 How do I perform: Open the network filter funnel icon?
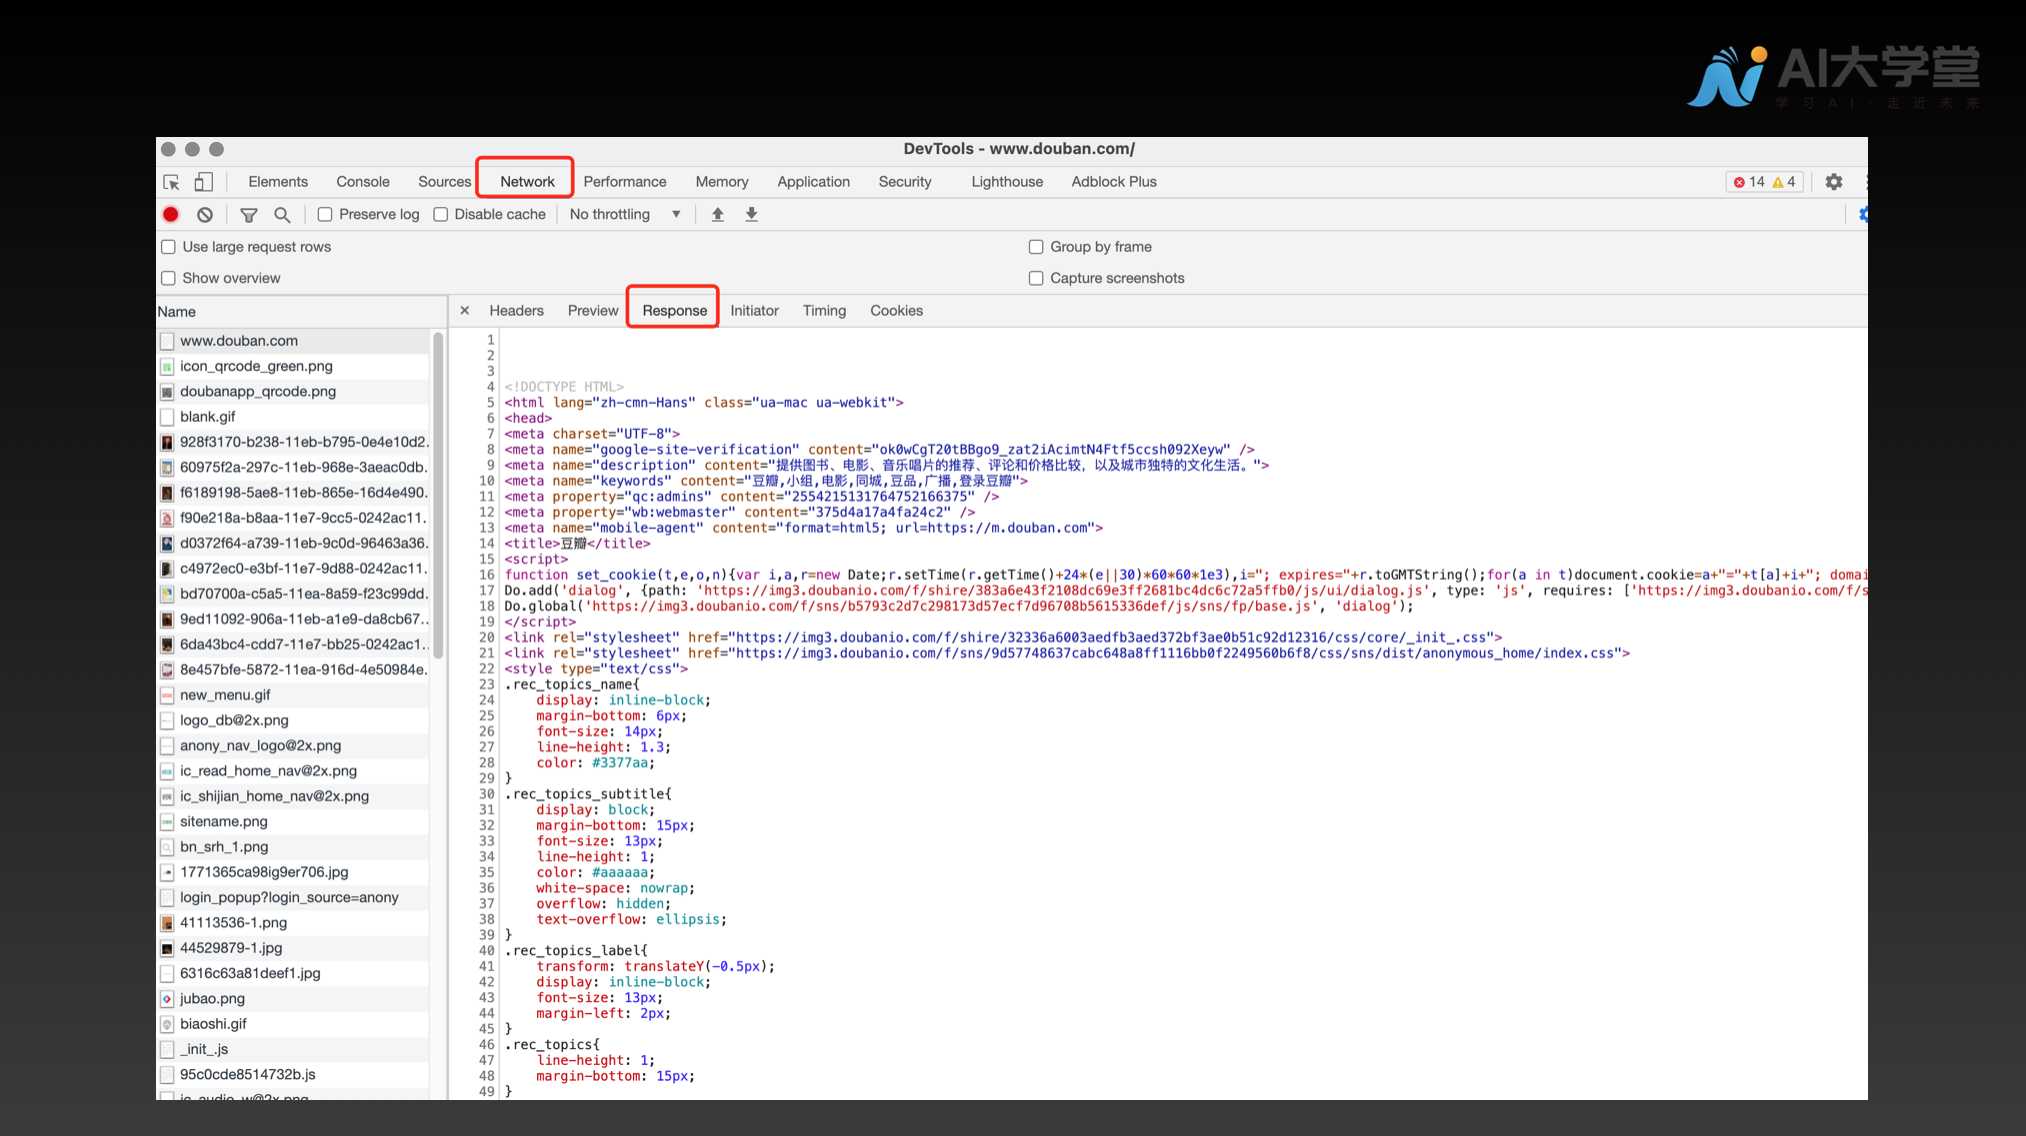click(249, 214)
